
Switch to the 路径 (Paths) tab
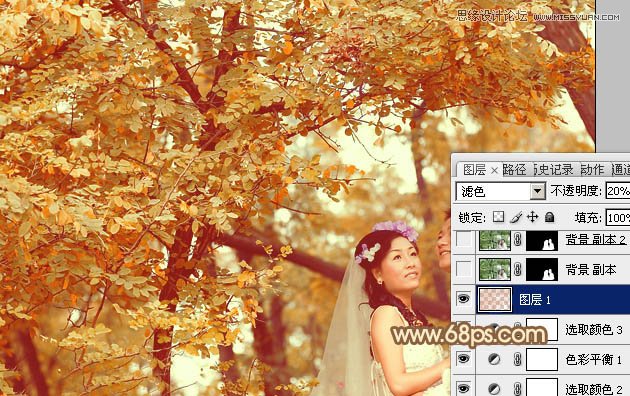tap(514, 170)
